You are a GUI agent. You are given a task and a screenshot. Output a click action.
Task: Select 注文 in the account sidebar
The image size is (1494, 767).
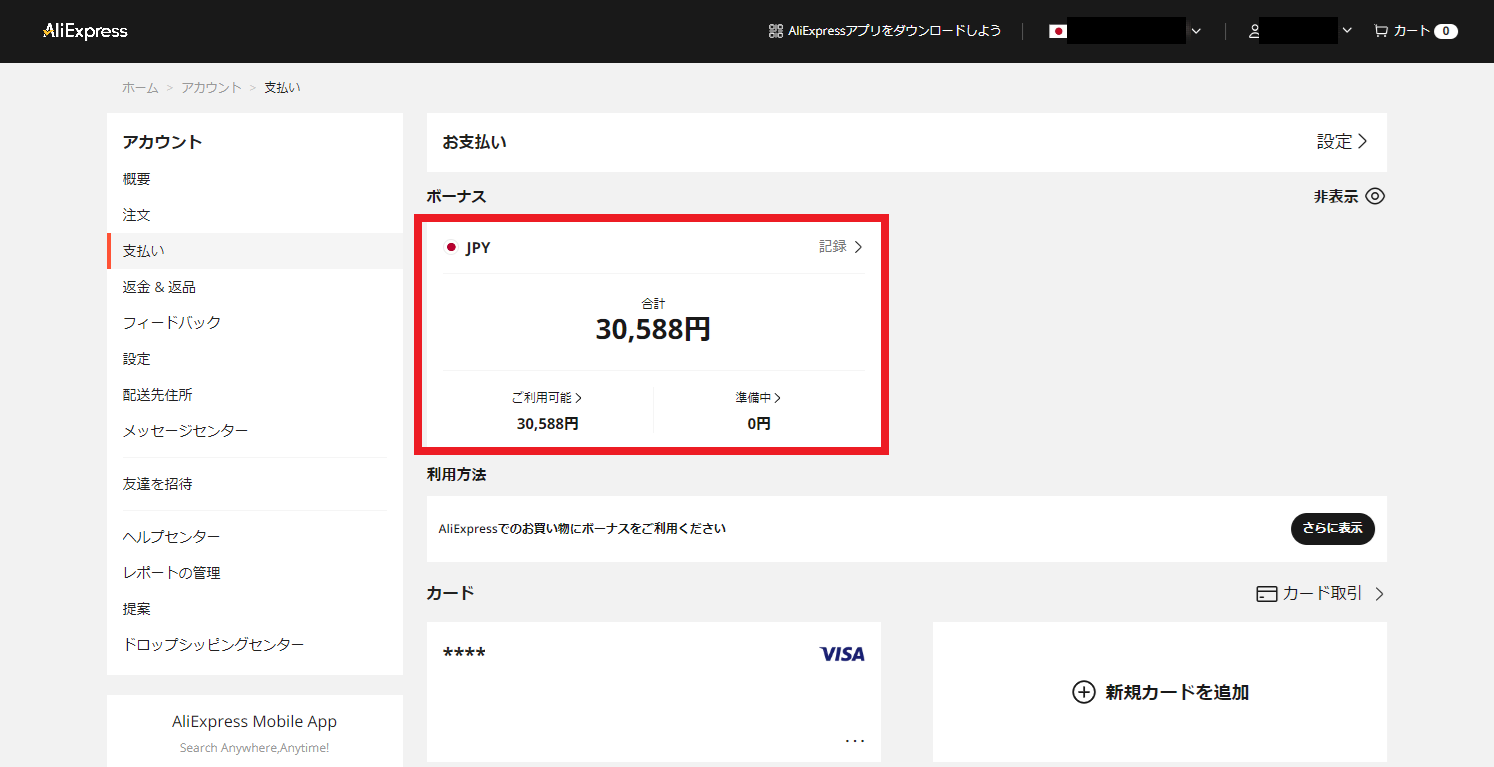pos(136,214)
